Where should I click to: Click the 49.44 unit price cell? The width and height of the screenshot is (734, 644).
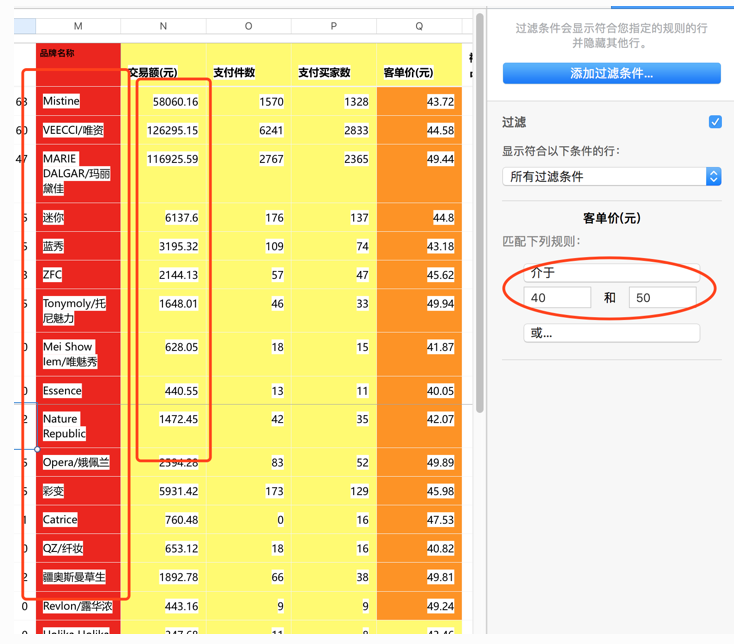point(419,174)
